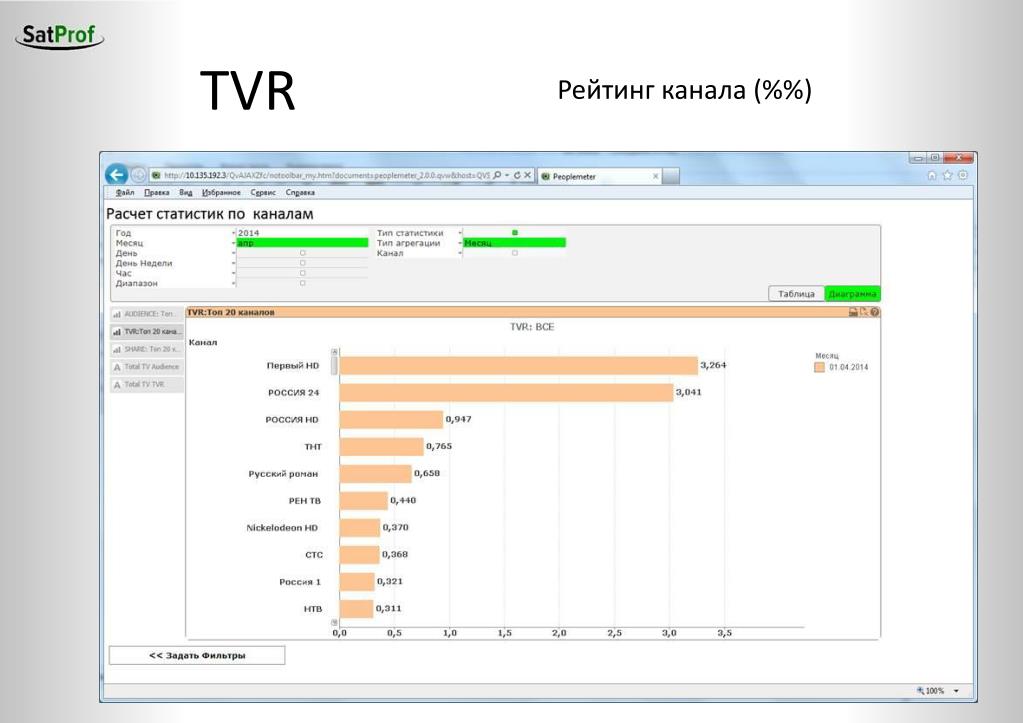This screenshot has height=723, width=1023.
Task: Open the Total TV TVR sidebar item
Action: [x=147, y=384]
